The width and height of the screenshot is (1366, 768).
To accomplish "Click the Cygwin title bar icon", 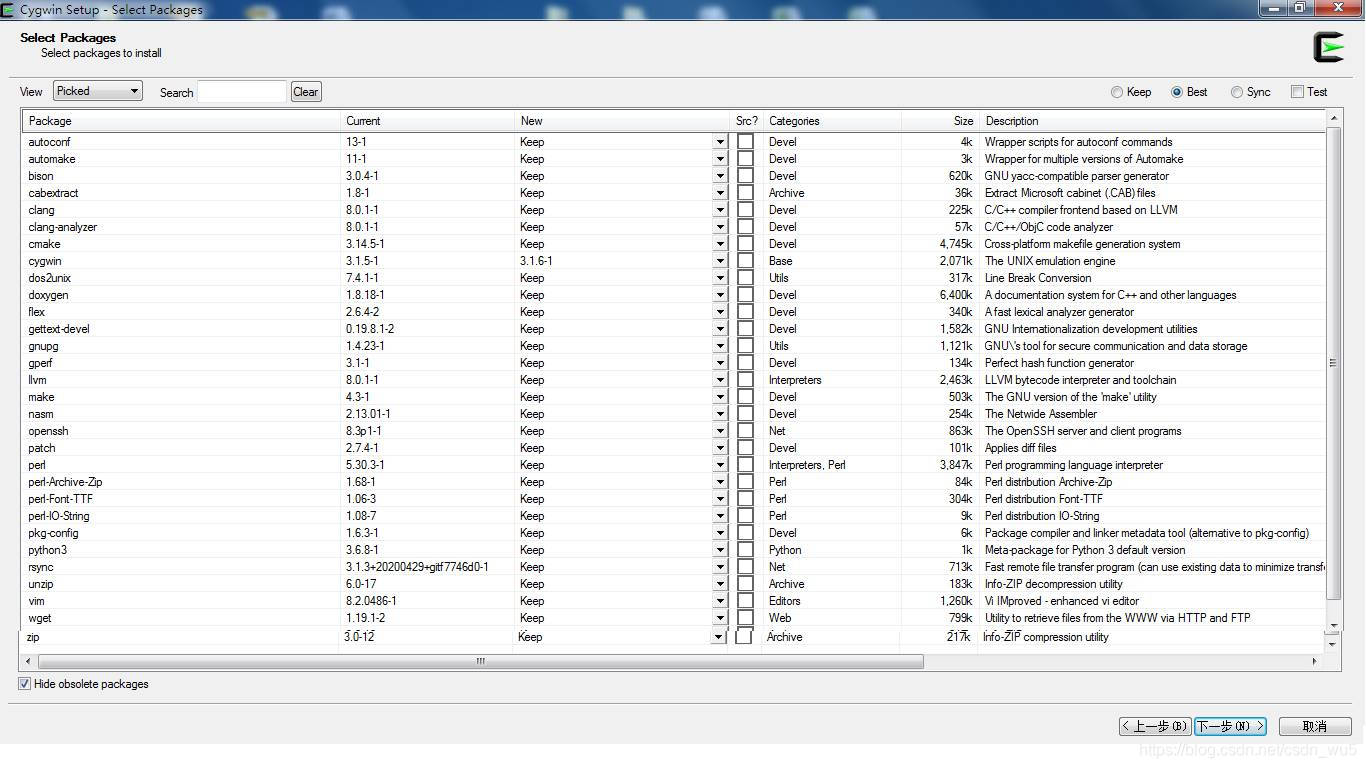I will [x=8, y=10].
